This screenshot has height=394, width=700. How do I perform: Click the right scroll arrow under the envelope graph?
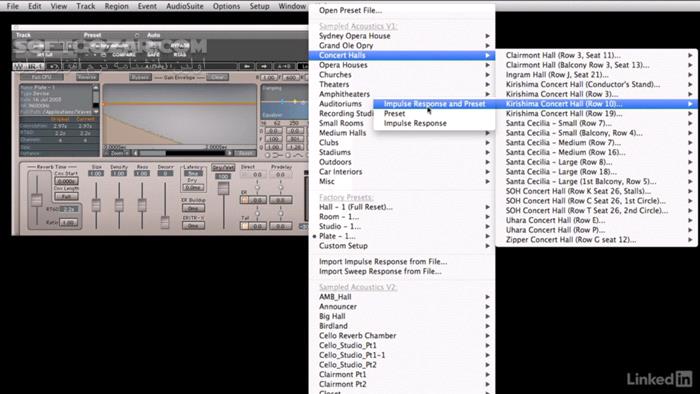pyautogui.click(x=229, y=153)
